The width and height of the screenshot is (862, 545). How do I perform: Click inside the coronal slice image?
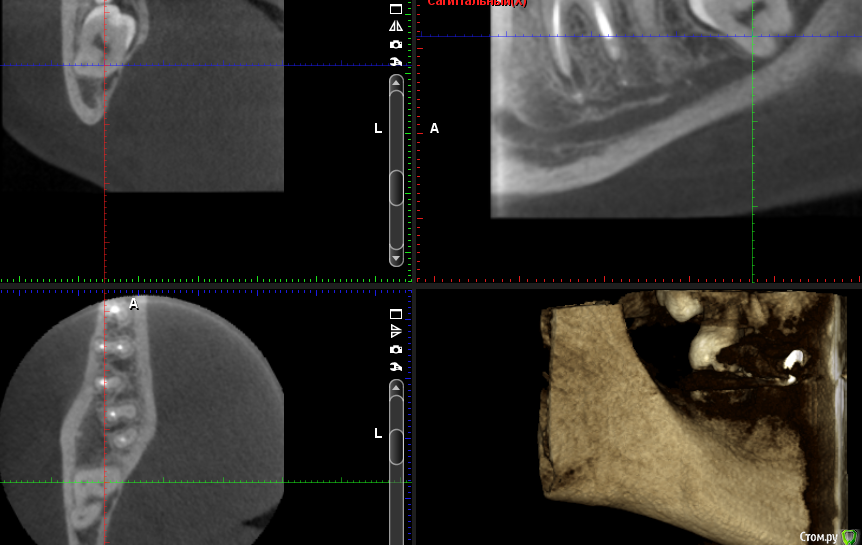[x=150, y=100]
